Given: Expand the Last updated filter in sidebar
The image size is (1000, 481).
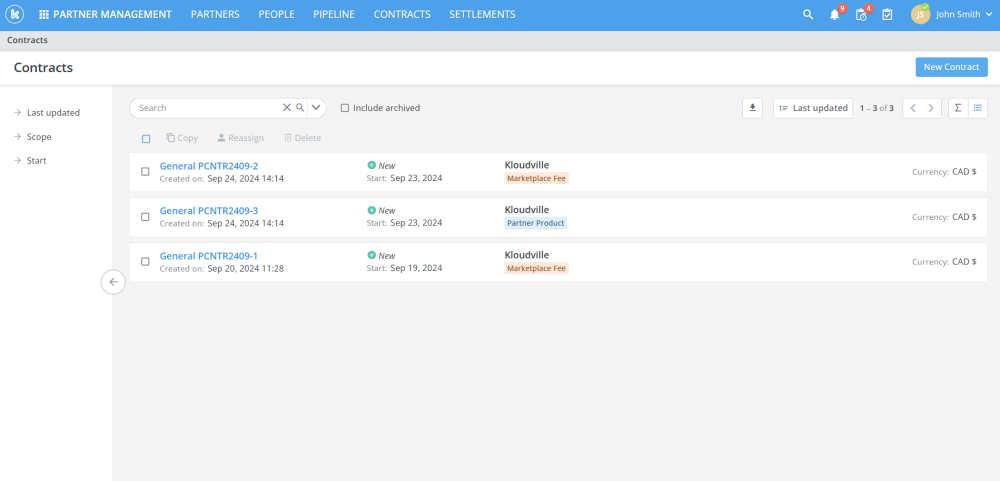Looking at the screenshot, I should (47, 112).
